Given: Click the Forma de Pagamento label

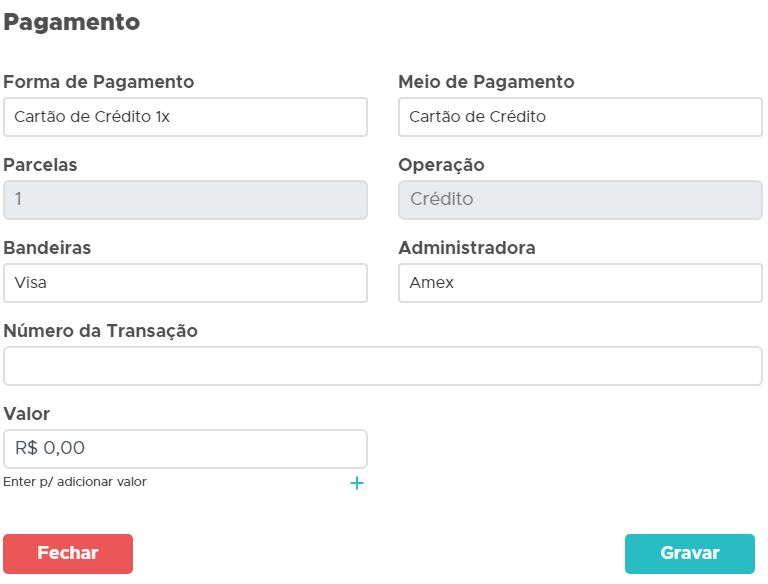Looking at the screenshot, I should pyautogui.click(x=99, y=82).
